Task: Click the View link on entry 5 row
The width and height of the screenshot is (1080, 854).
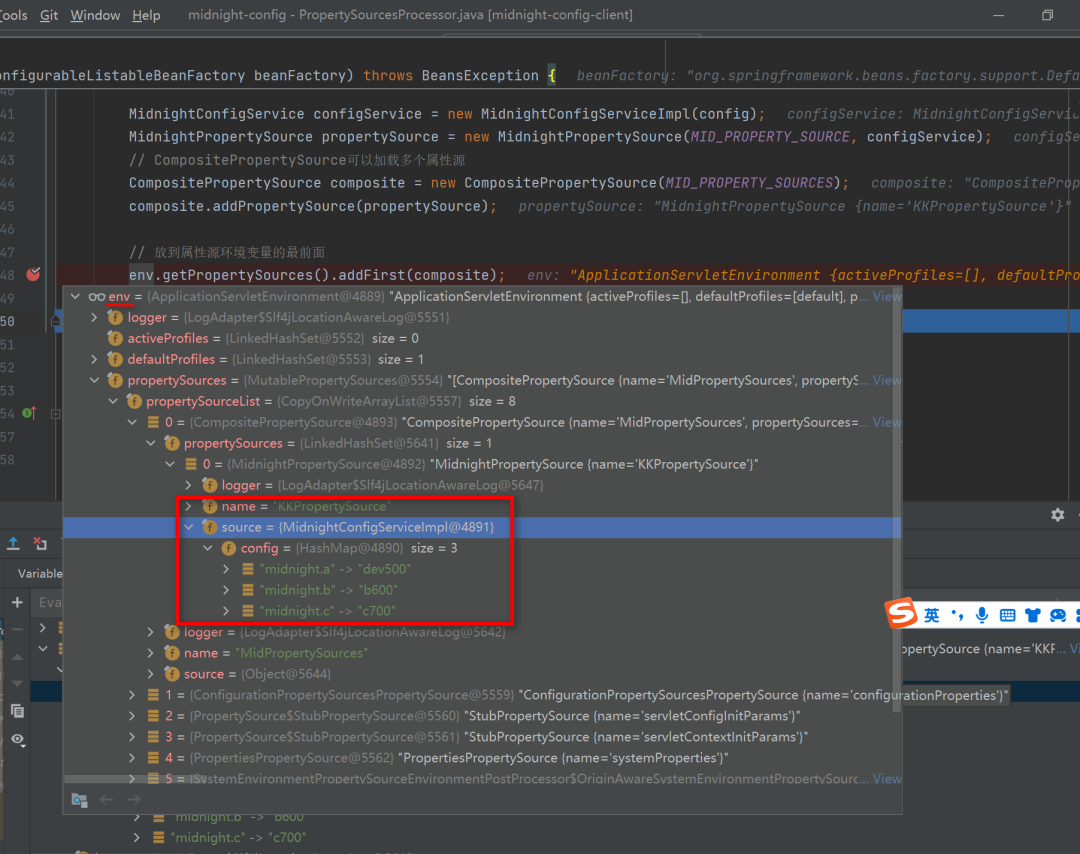Action: tap(886, 778)
